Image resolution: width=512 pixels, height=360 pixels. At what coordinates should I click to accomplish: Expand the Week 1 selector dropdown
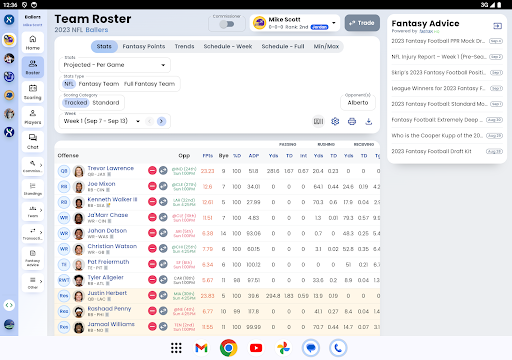pos(101,121)
